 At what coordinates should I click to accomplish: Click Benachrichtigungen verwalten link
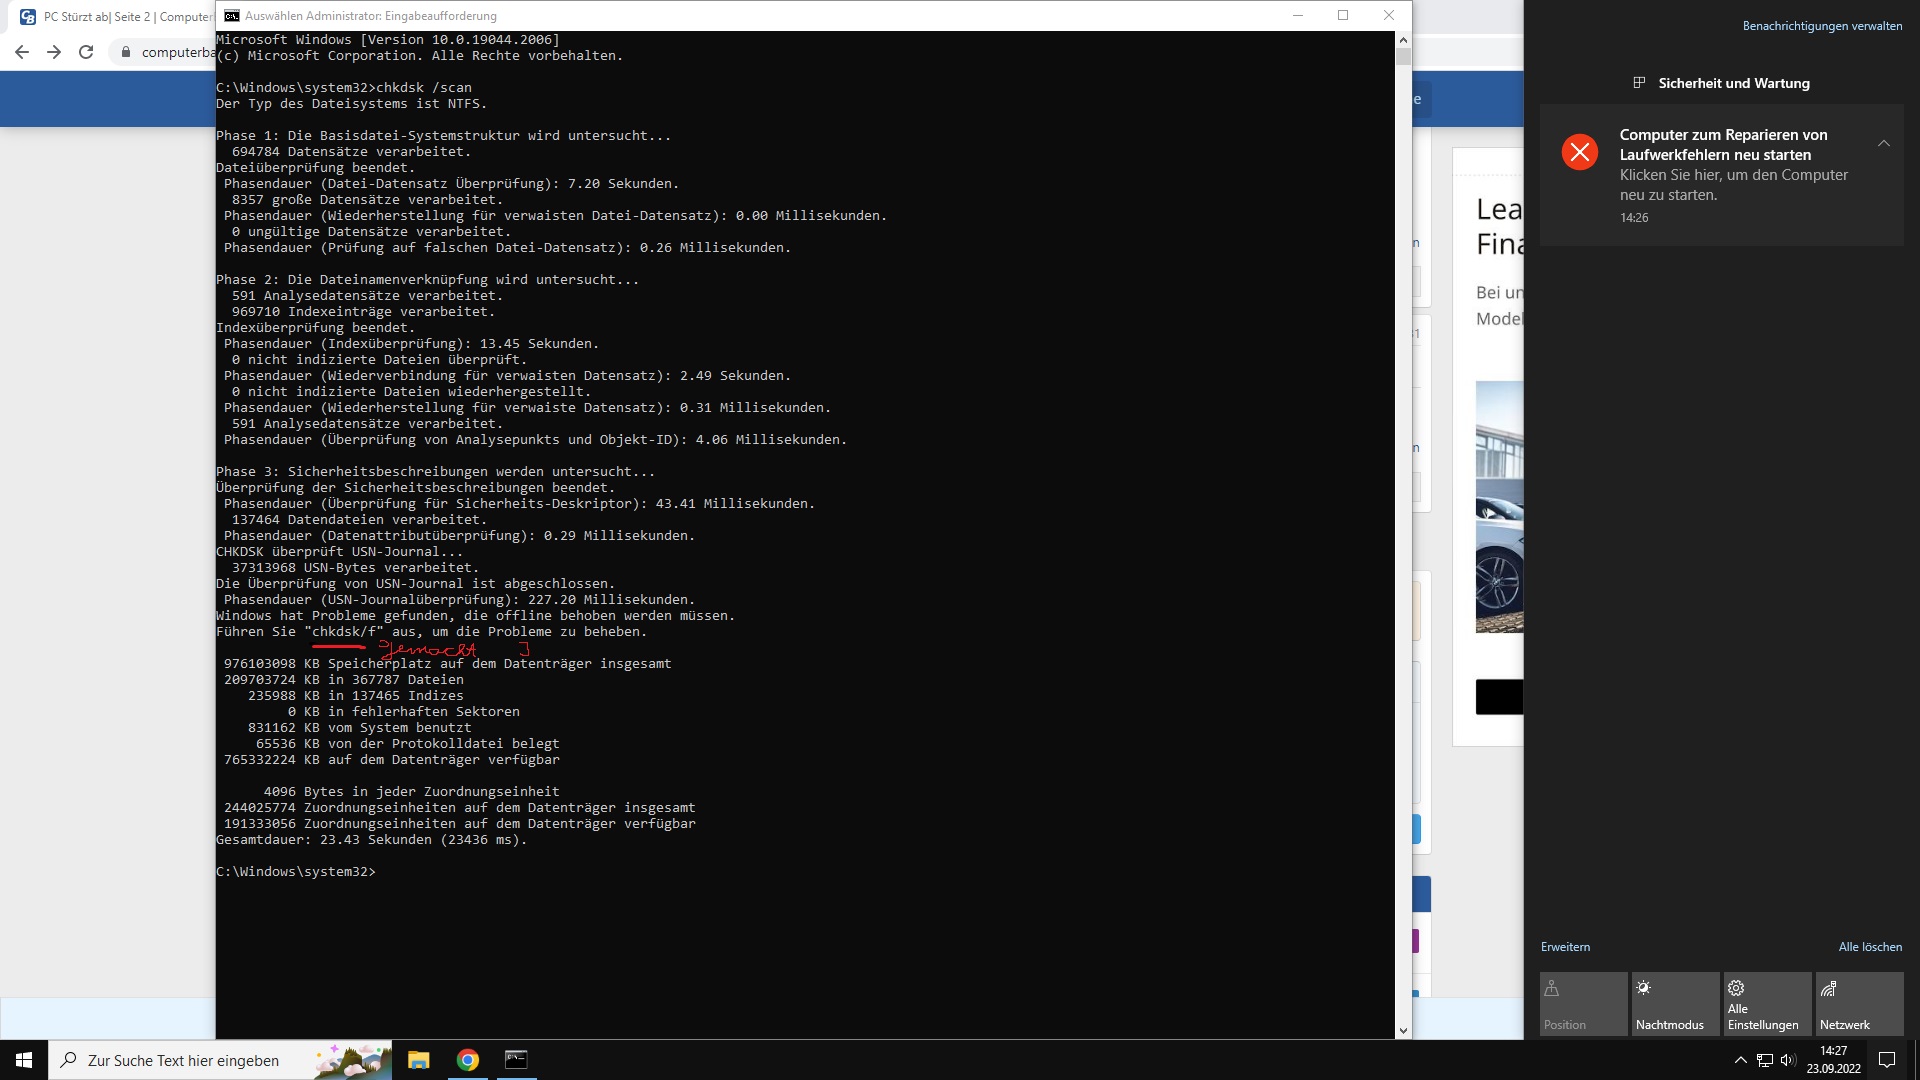coord(1822,26)
